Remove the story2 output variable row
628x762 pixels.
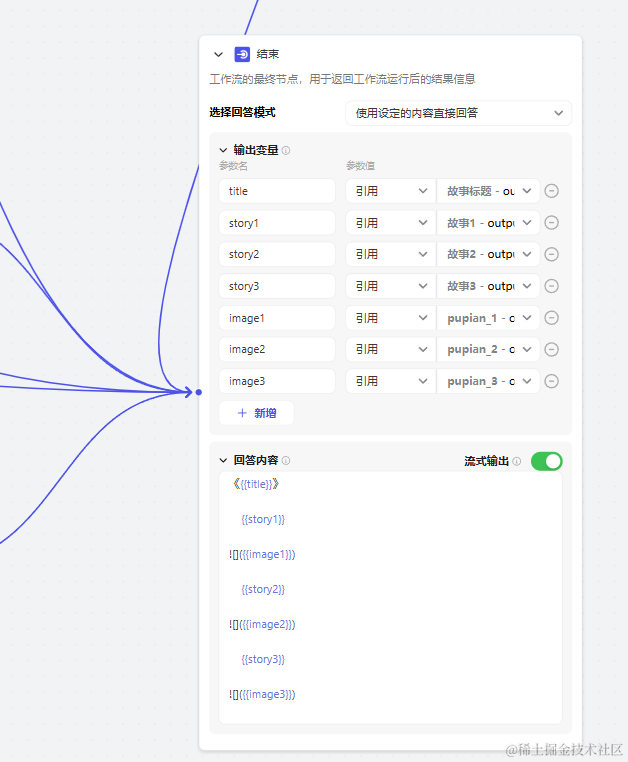tap(551, 254)
